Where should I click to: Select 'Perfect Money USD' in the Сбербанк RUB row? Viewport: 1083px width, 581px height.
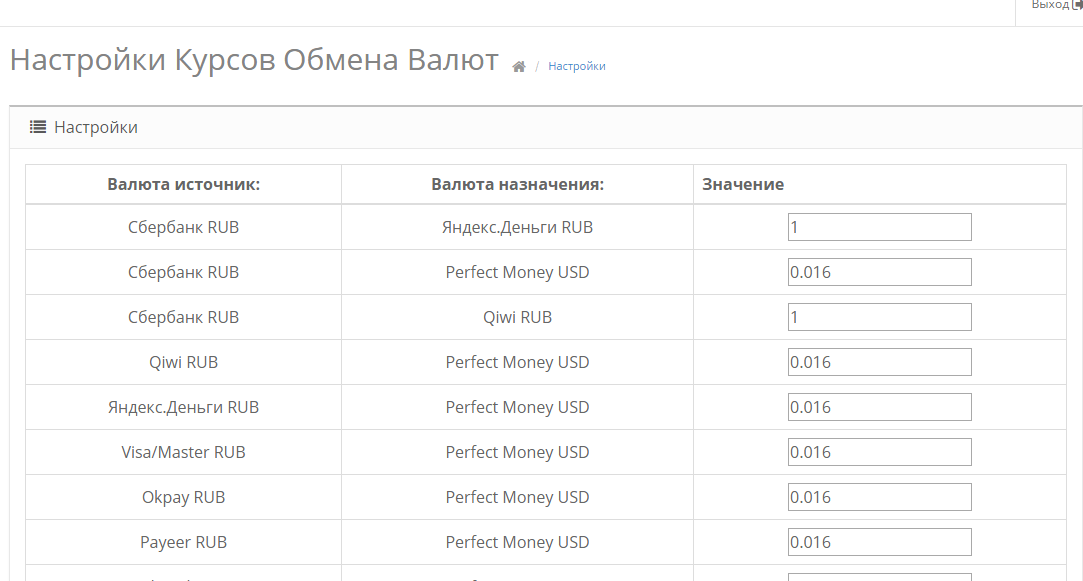click(x=517, y=272)
